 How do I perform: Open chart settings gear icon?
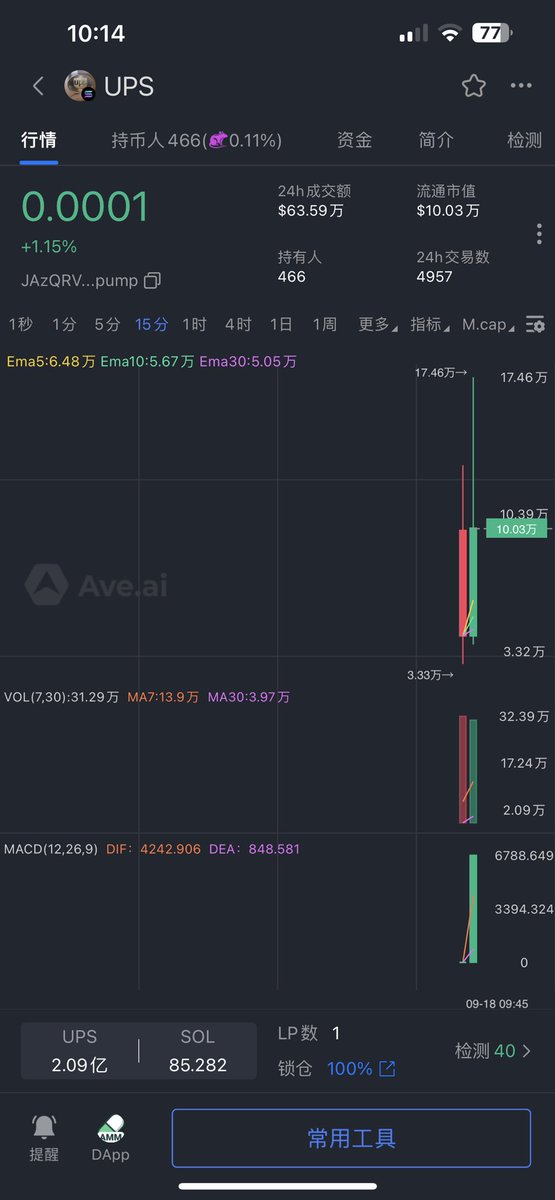[536, 324]
